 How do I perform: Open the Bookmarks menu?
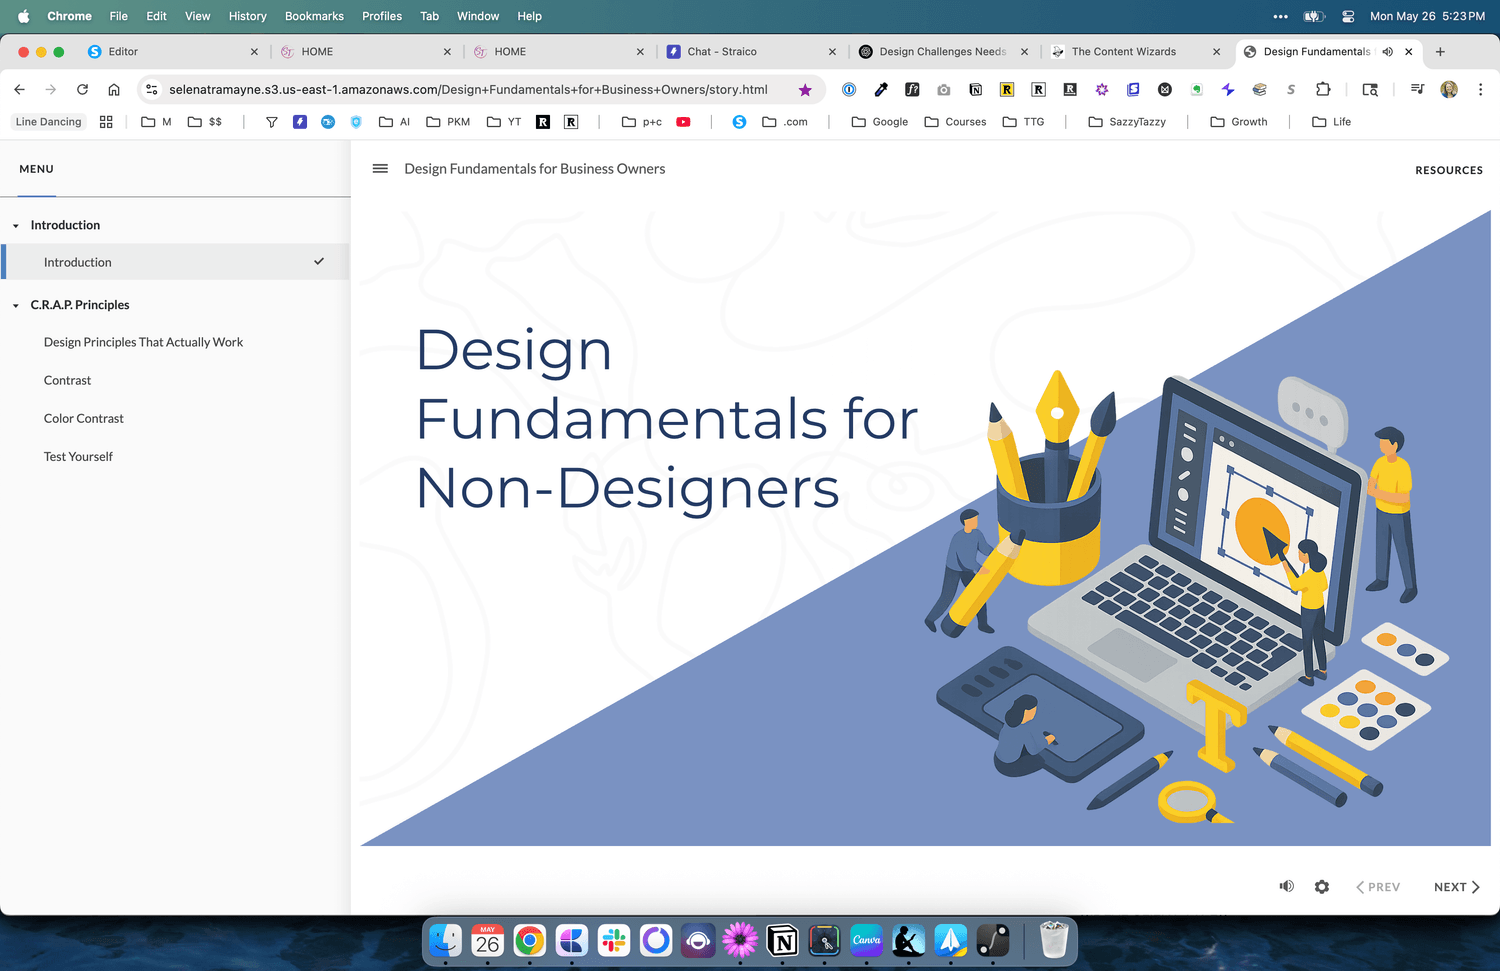point(314,16)
